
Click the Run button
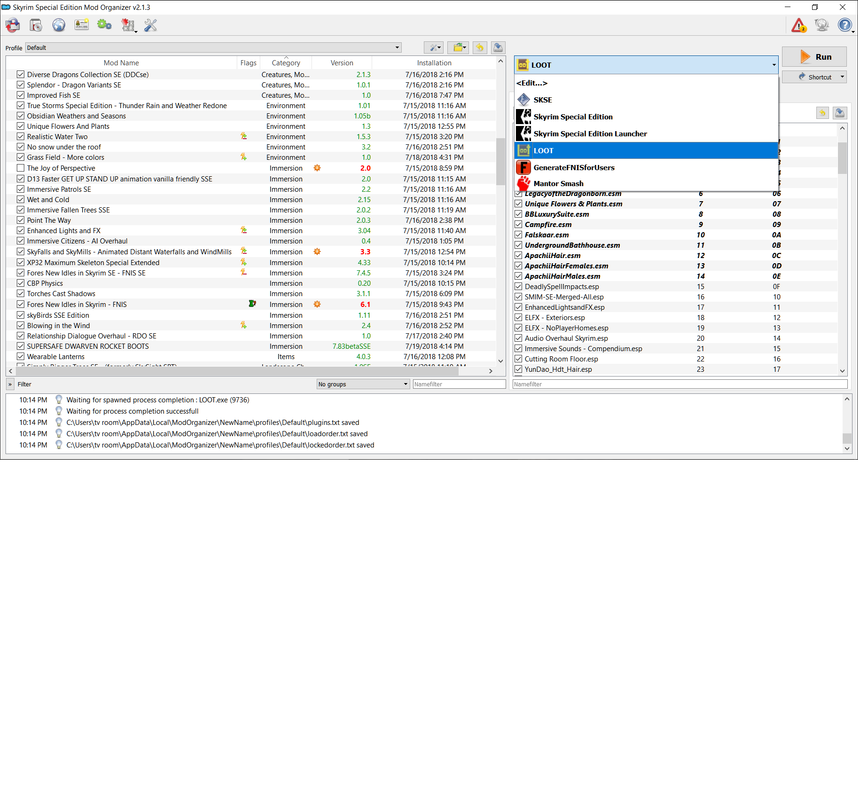click(x=814, y=57)
